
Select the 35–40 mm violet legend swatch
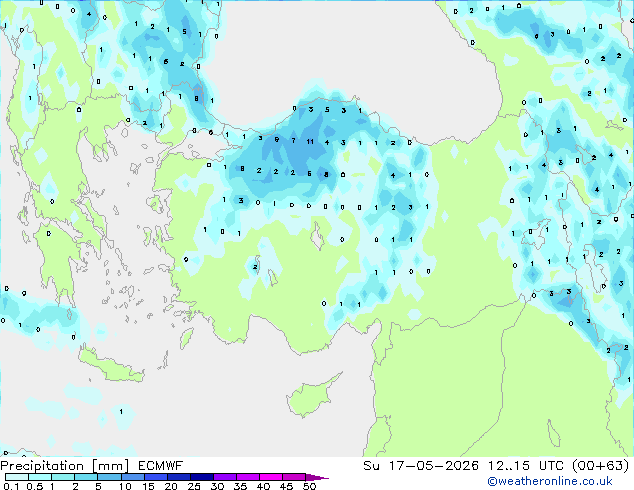click(x=247, y=477)
